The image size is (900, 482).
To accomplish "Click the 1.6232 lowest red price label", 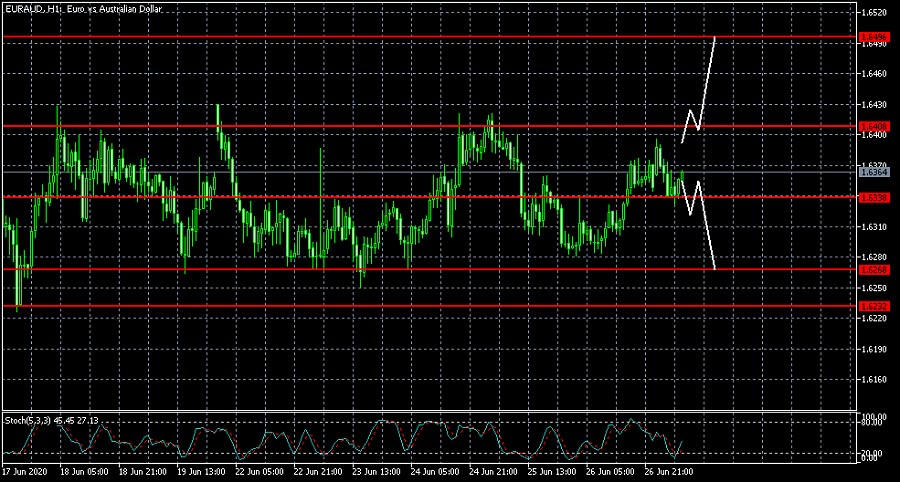I will [x=872, y=306].
